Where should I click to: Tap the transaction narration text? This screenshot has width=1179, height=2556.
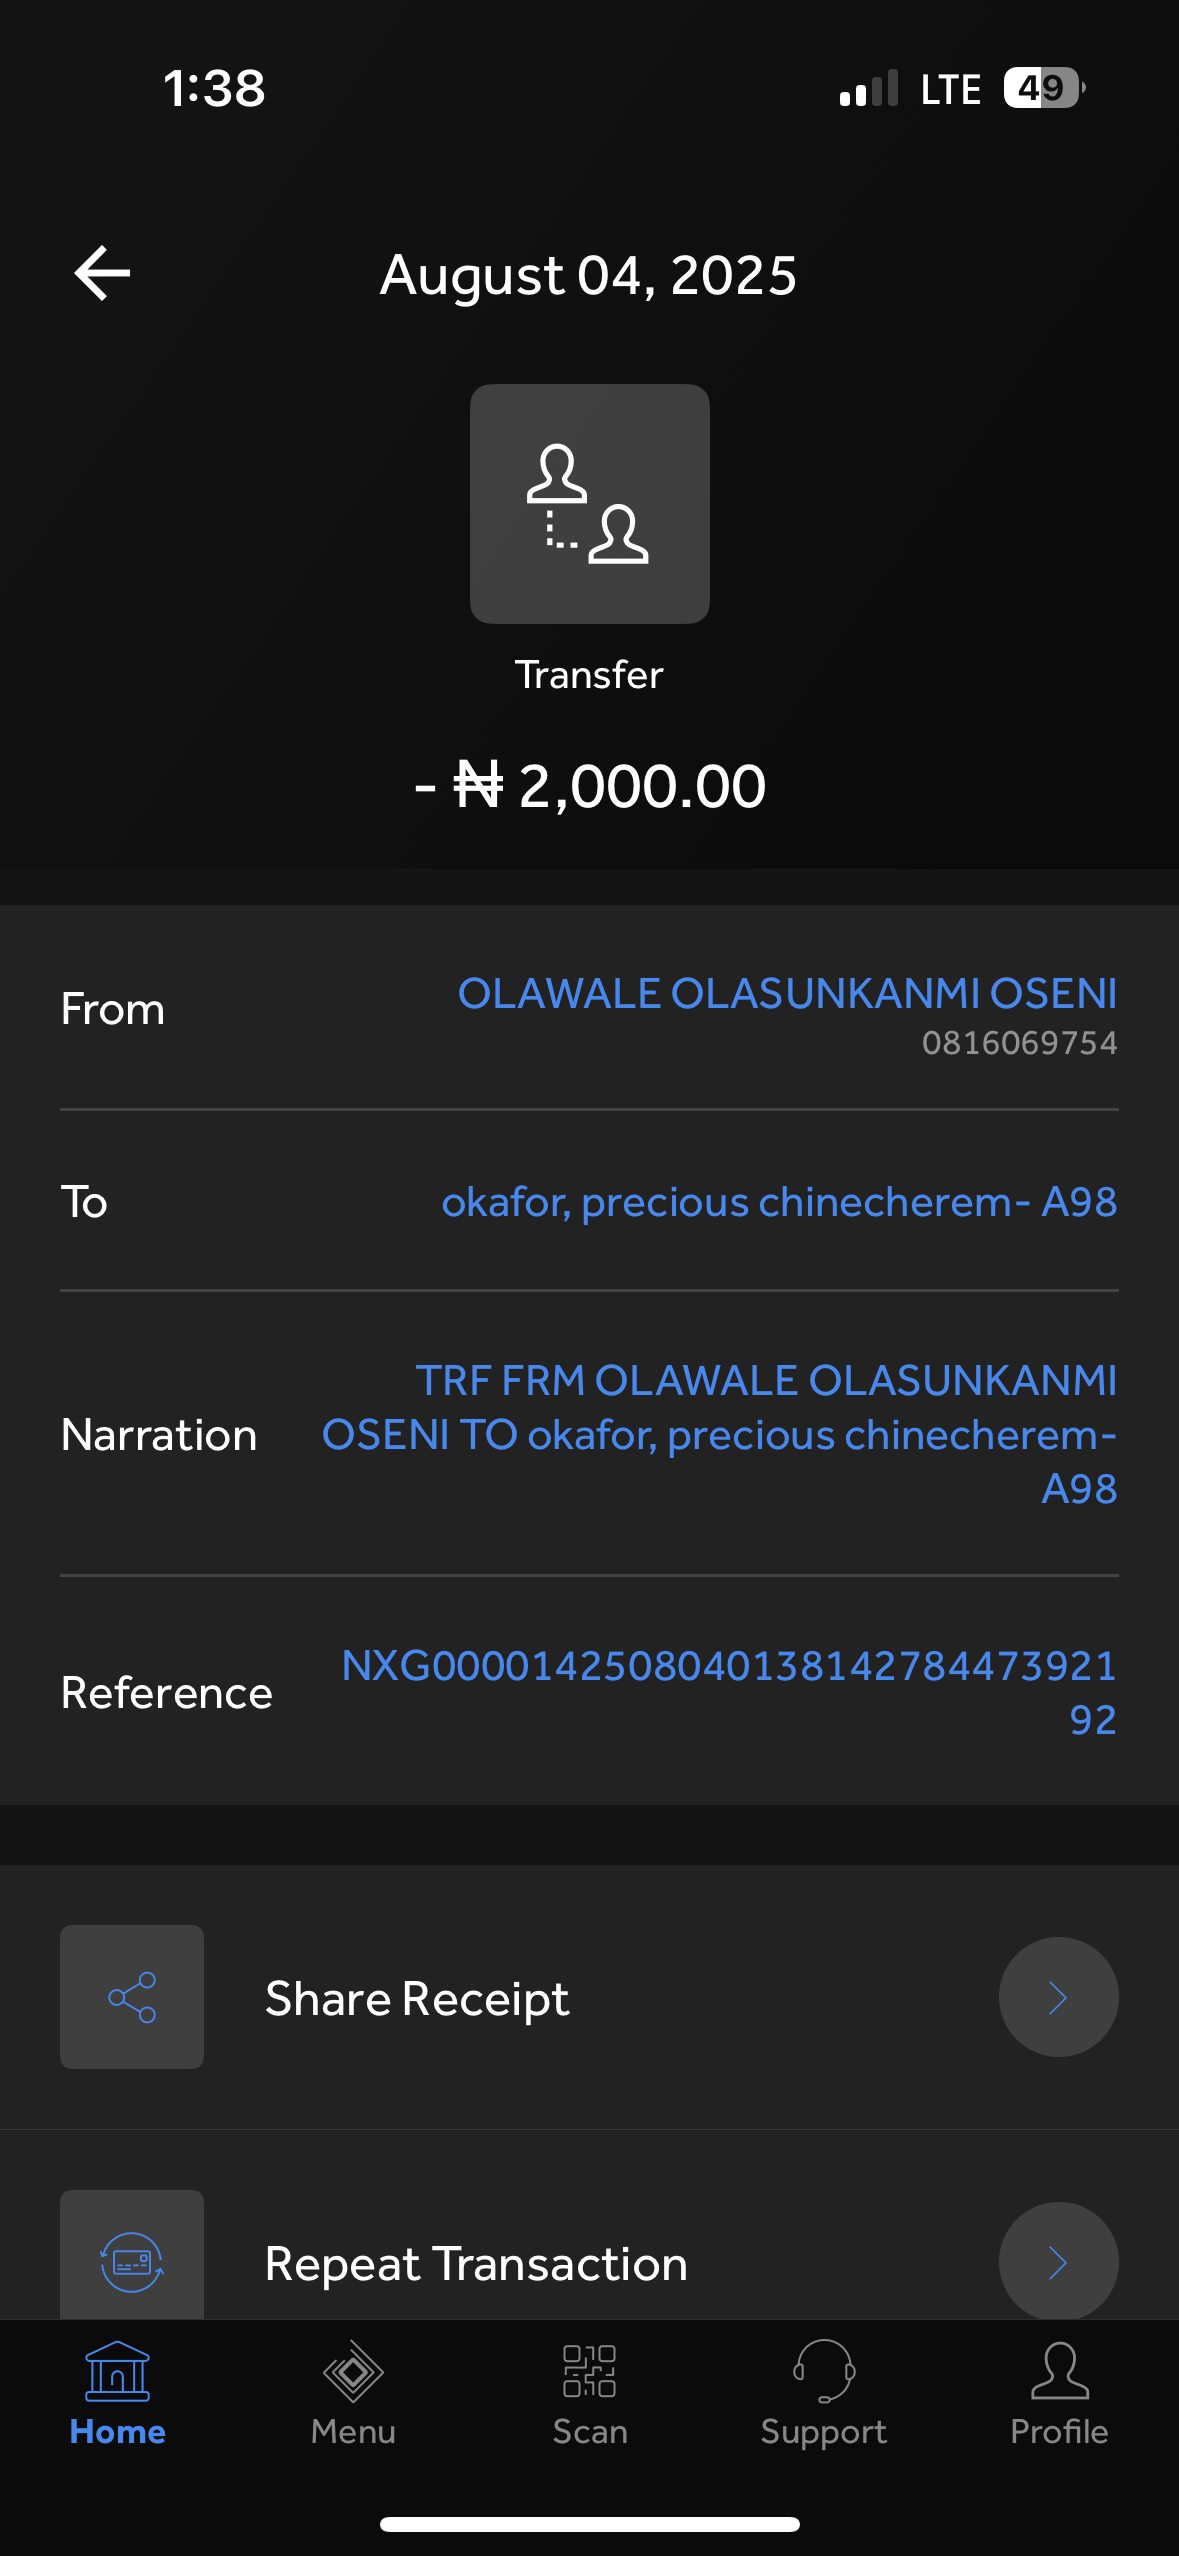click(719, 1435)
